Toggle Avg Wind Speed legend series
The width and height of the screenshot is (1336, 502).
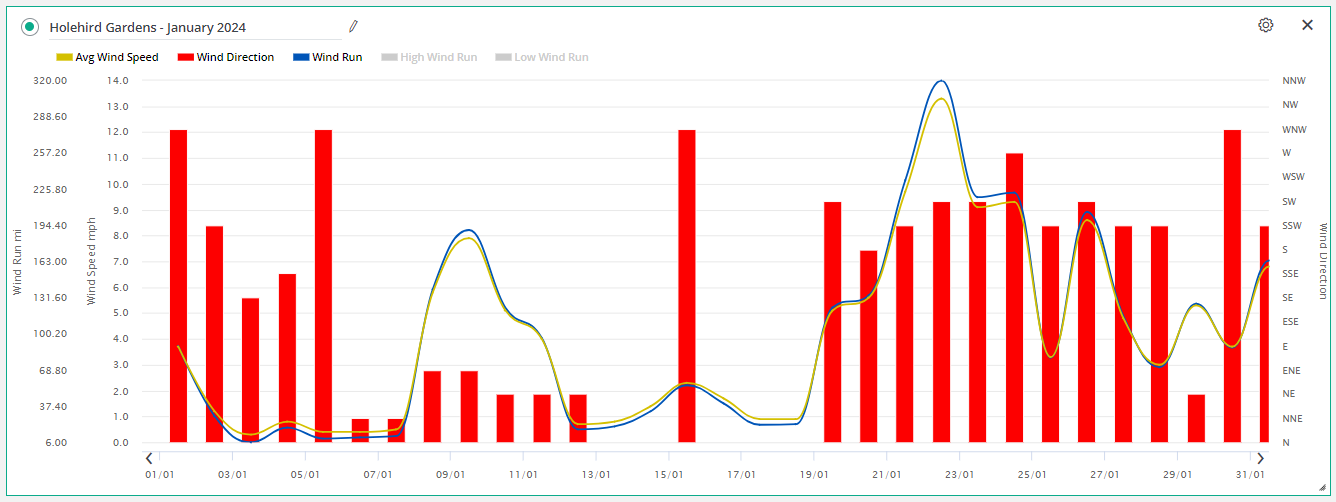point(107,57)
